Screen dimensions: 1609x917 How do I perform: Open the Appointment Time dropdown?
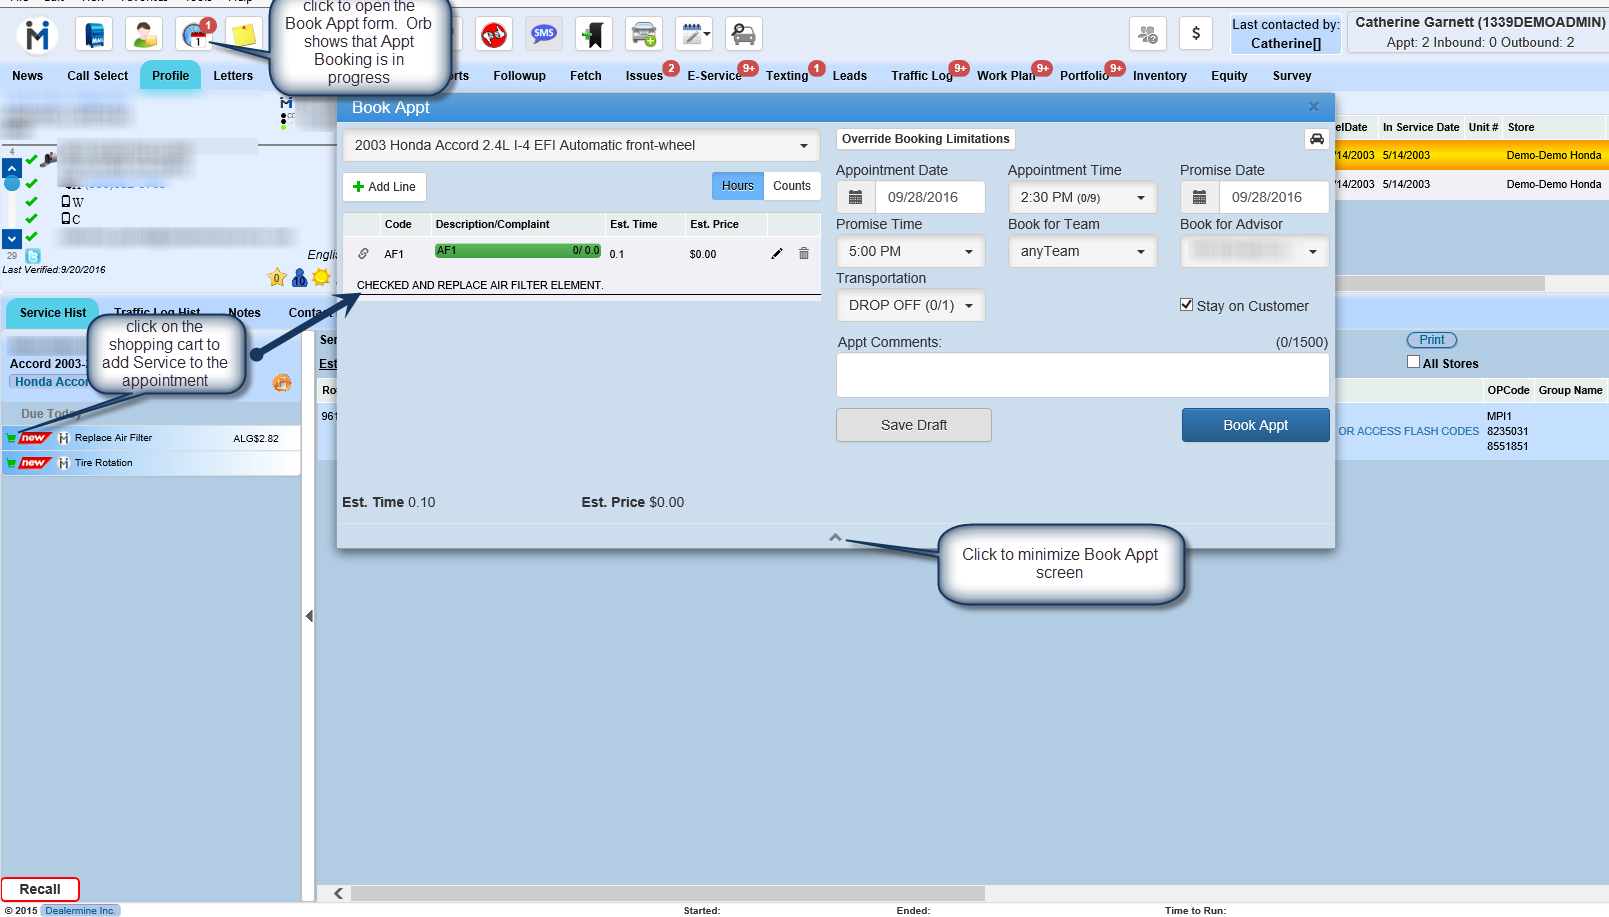coord(1082,198)
